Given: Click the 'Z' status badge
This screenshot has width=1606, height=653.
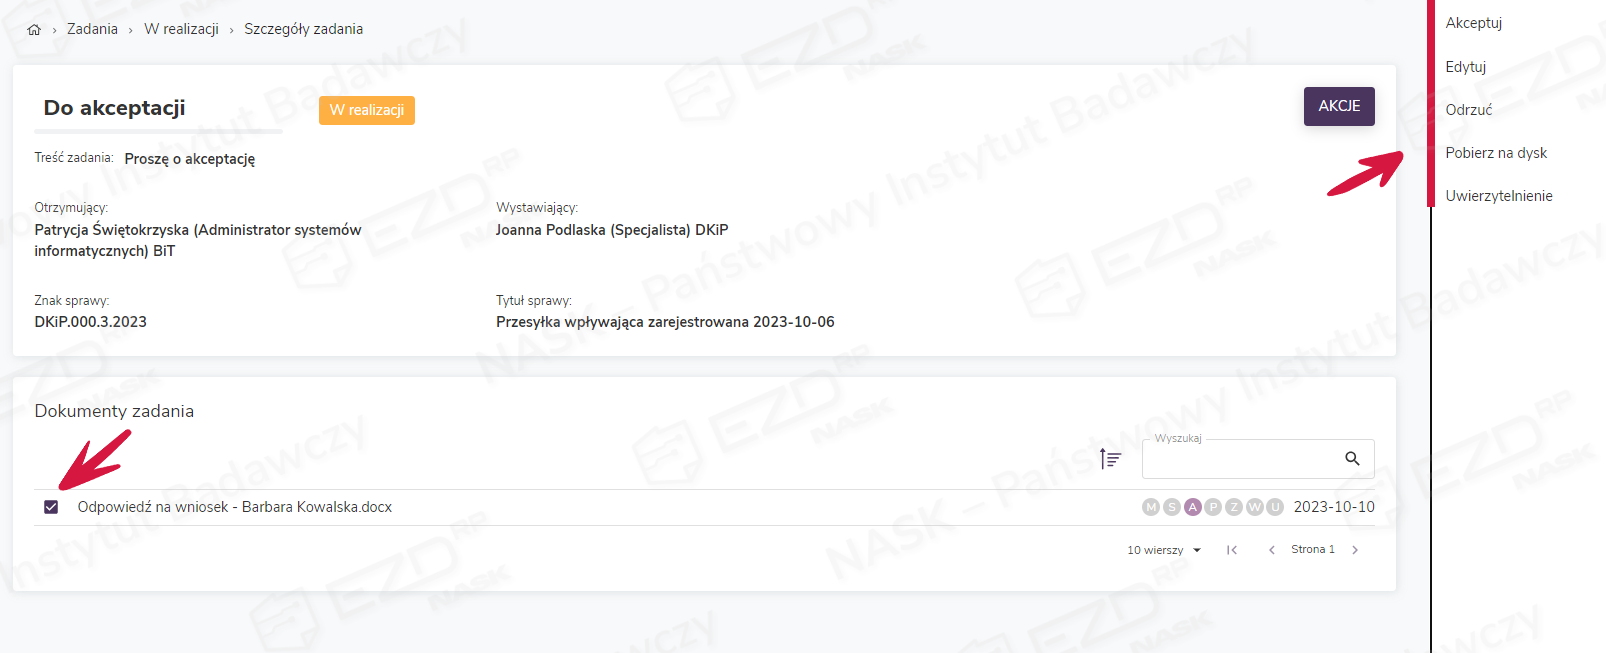Looking at the screenshot, I should 1234,507.
